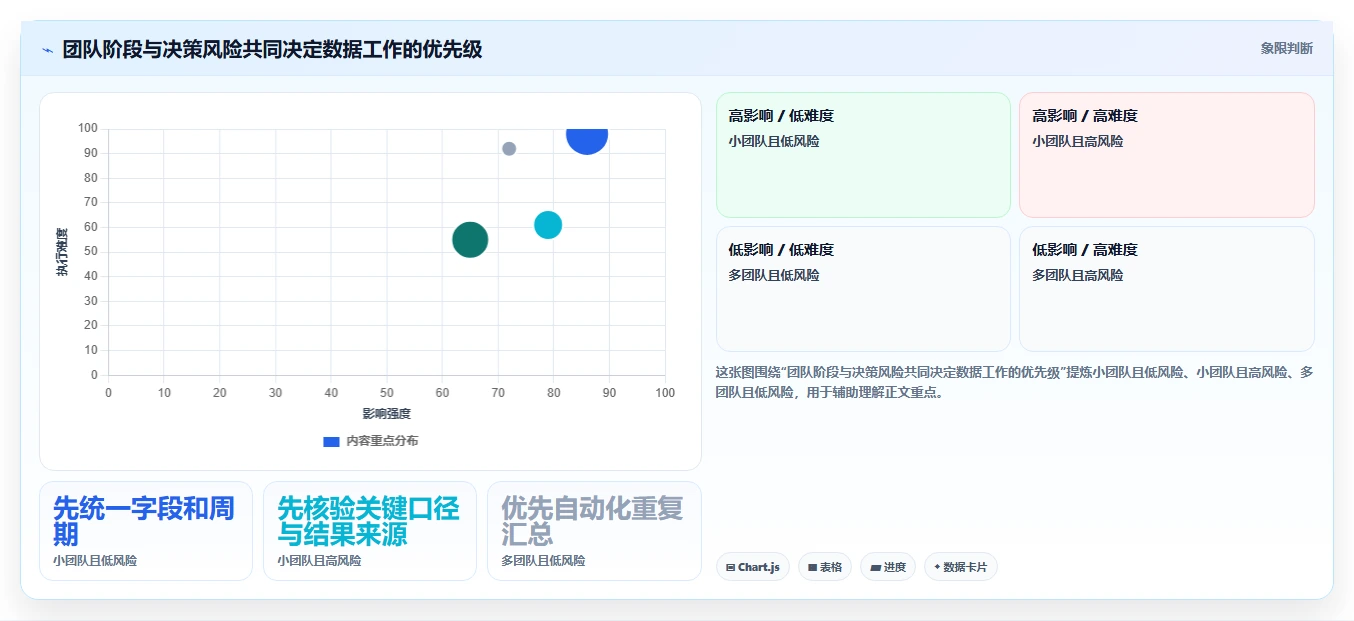Select the 高影响 / 高难度 quadrant card
Viewport: 1354px width, 621px height.
tap(1167, 155)
